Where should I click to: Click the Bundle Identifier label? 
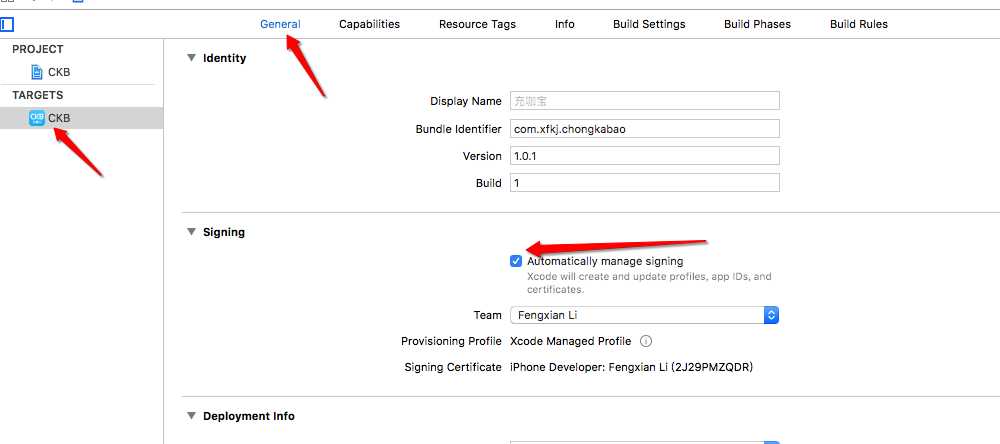point(459,129)
